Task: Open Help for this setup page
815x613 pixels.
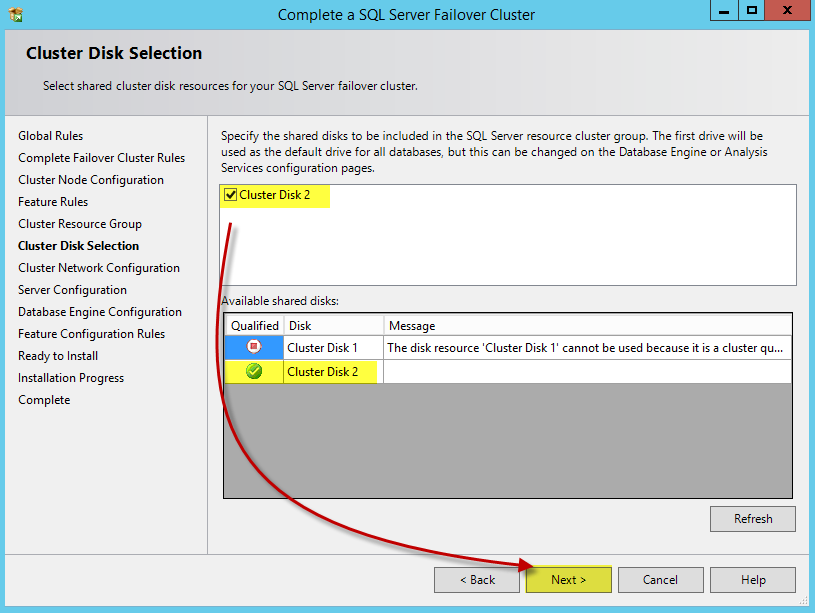Action: (x=753, y=580)
